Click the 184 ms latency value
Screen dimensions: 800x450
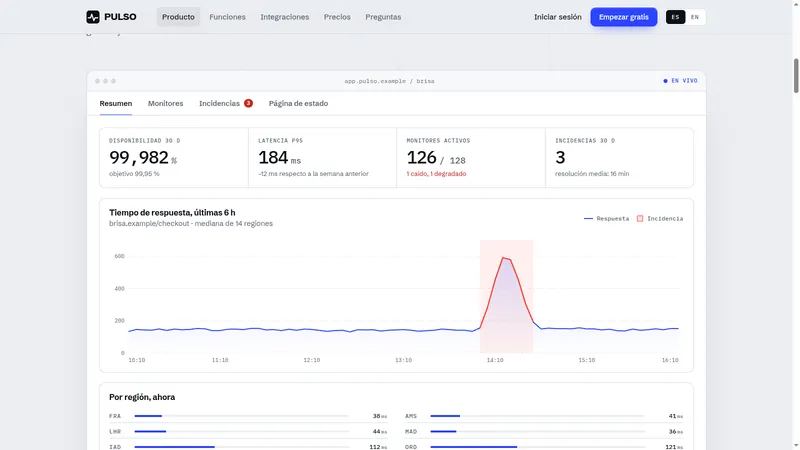pos(279,158)
